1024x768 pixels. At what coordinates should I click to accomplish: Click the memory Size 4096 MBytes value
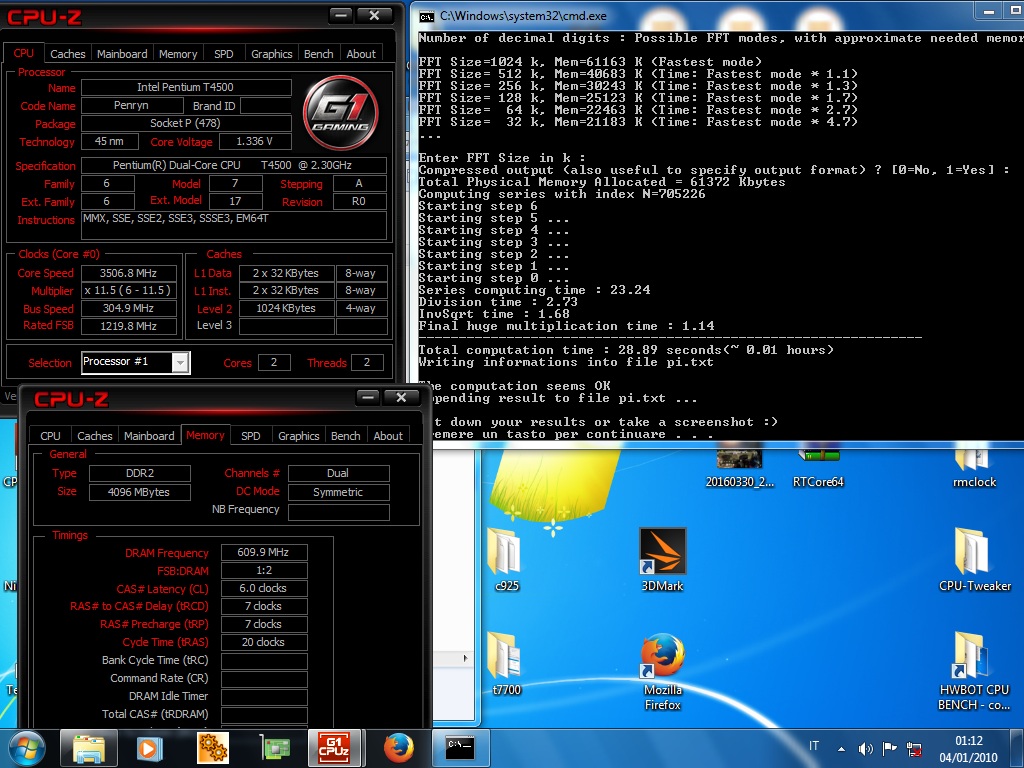tap(139, 492)
